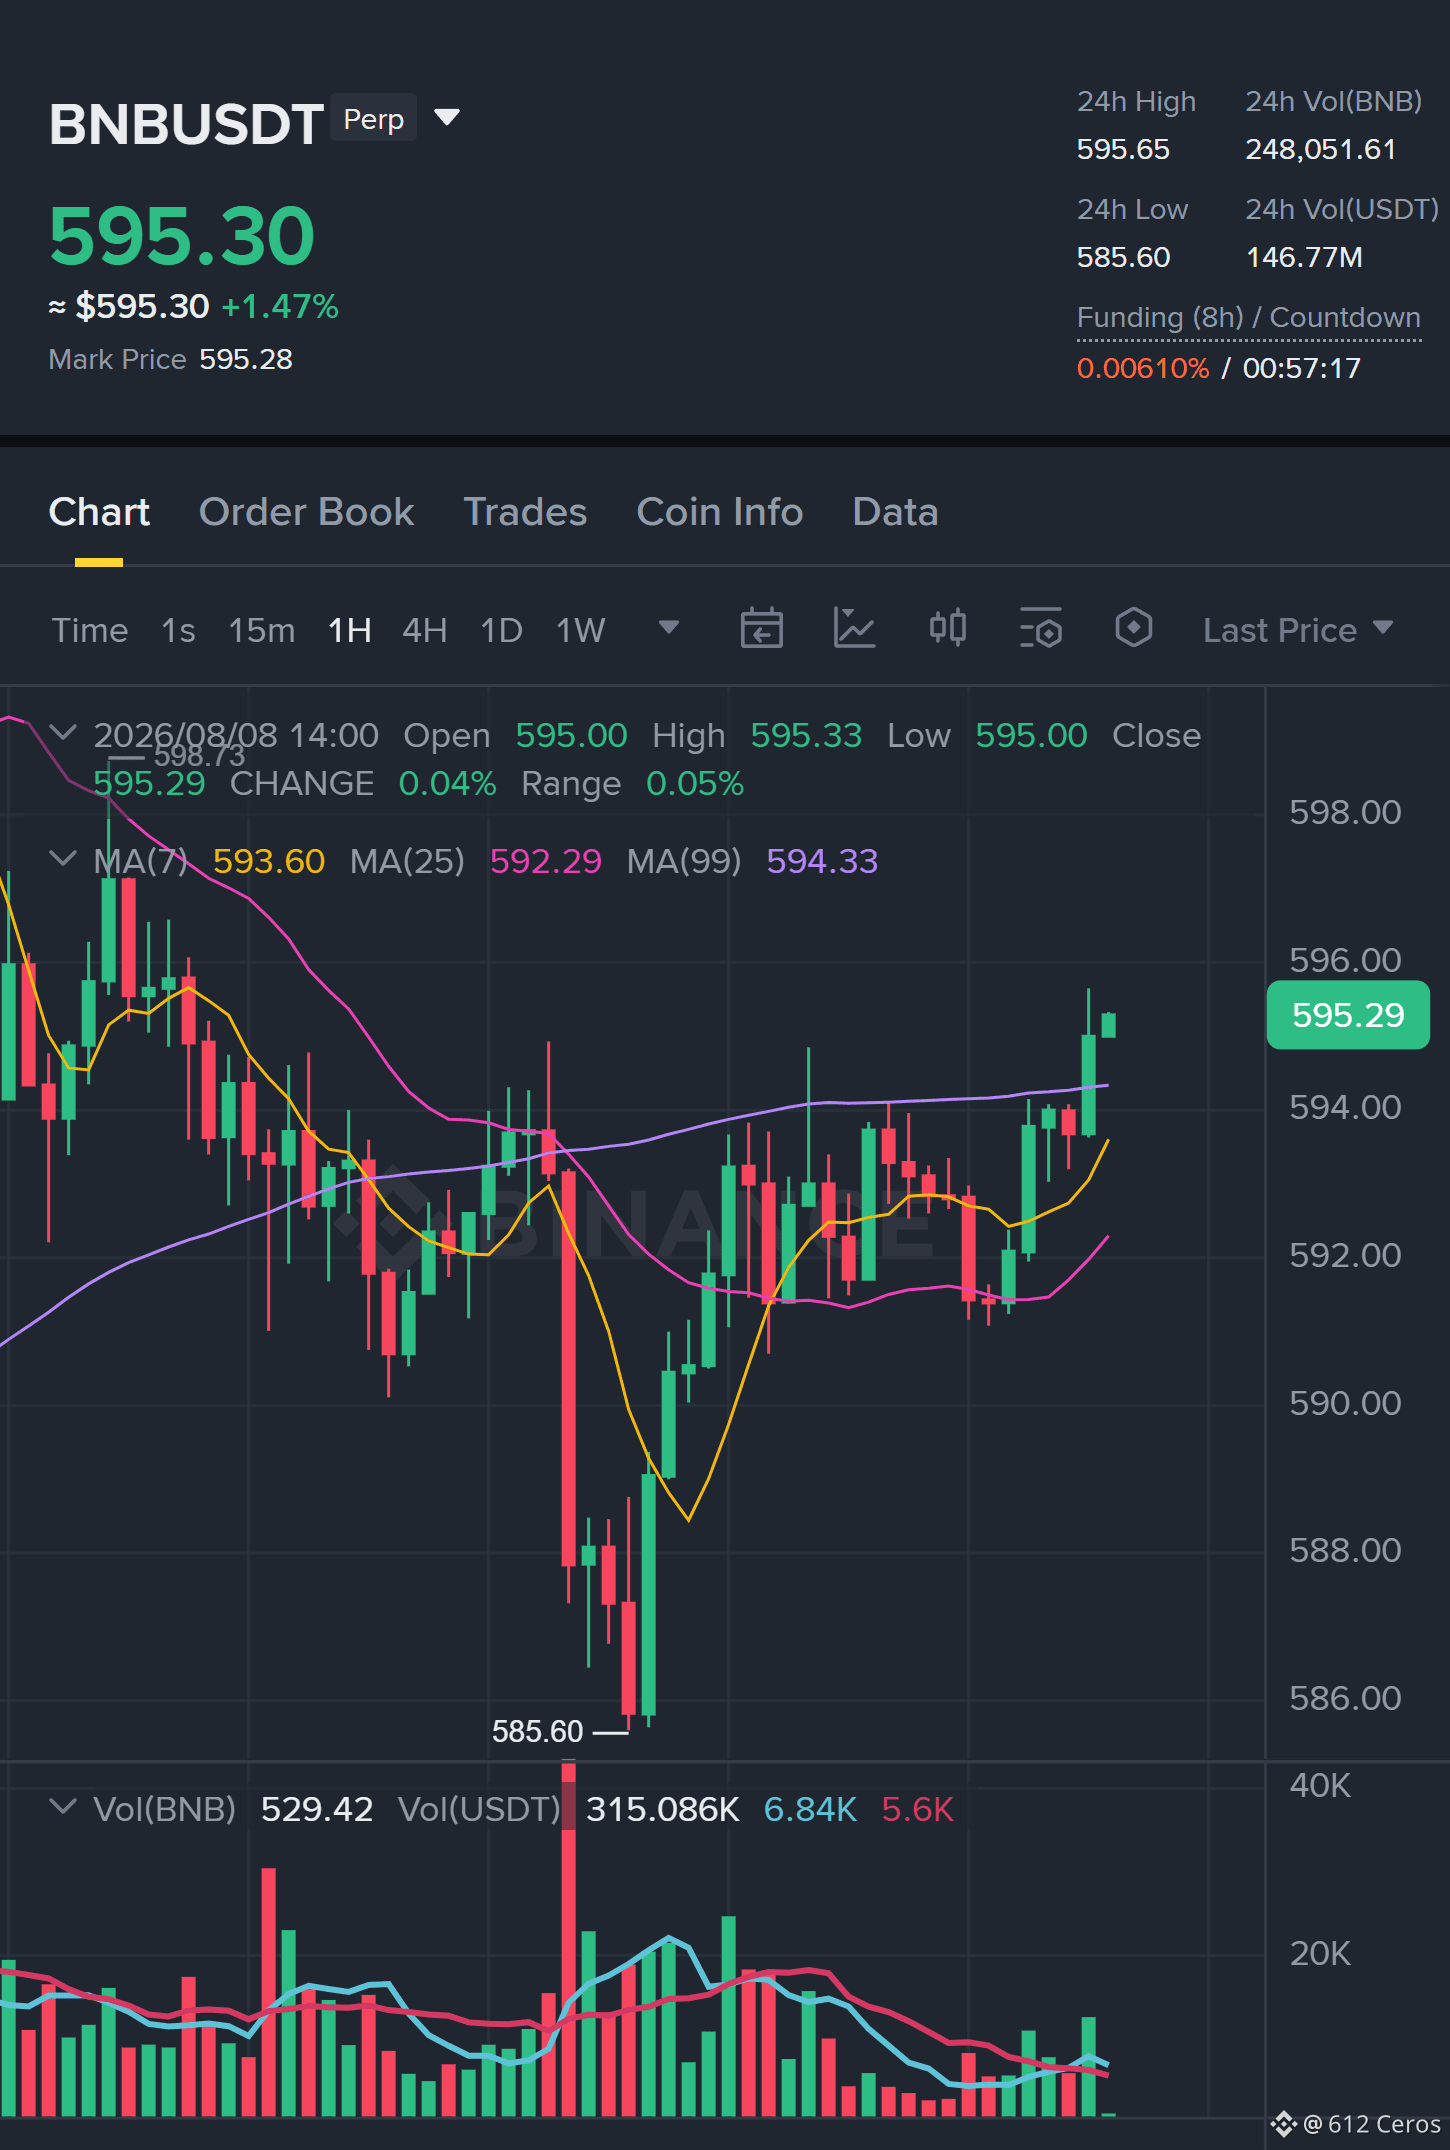Viewport: 1450px width, 2150px height.
Task: Tap the 595.29 current price tag
Action: 1348,1015
